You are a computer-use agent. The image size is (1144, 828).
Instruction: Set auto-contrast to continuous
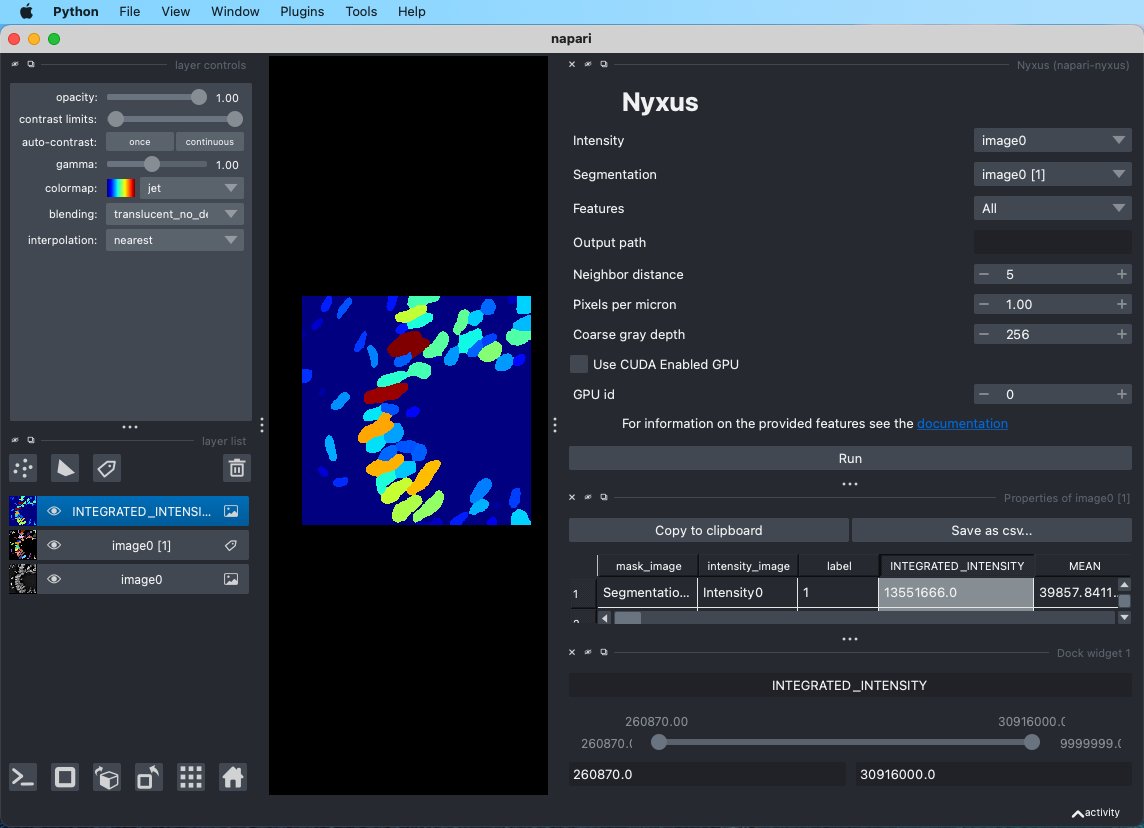209,142
